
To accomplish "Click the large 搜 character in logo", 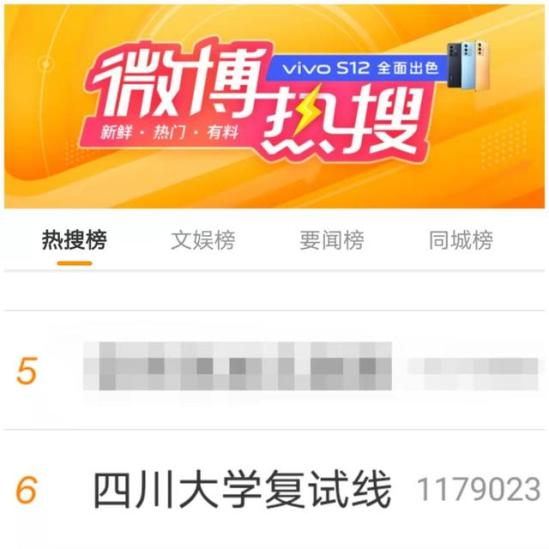I will [382, 119].
